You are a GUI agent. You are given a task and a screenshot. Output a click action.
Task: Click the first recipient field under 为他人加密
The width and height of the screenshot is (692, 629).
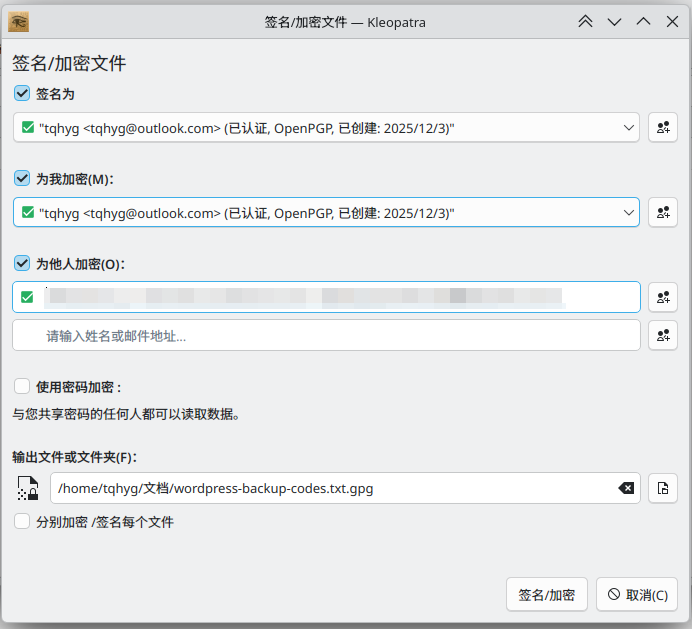pos(326,297)
